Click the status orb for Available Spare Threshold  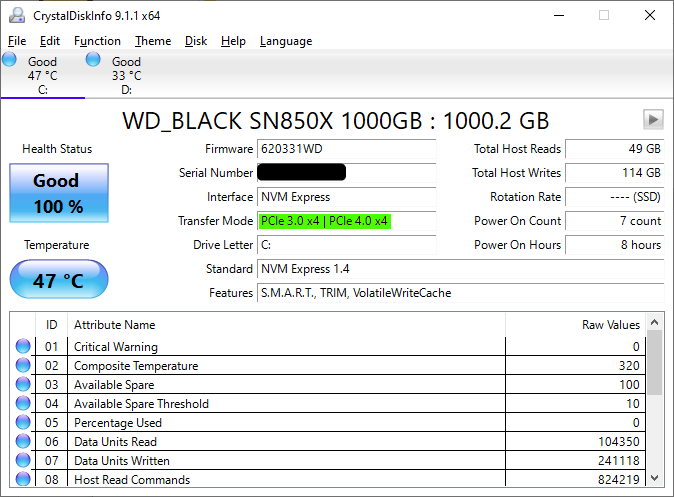23,403
